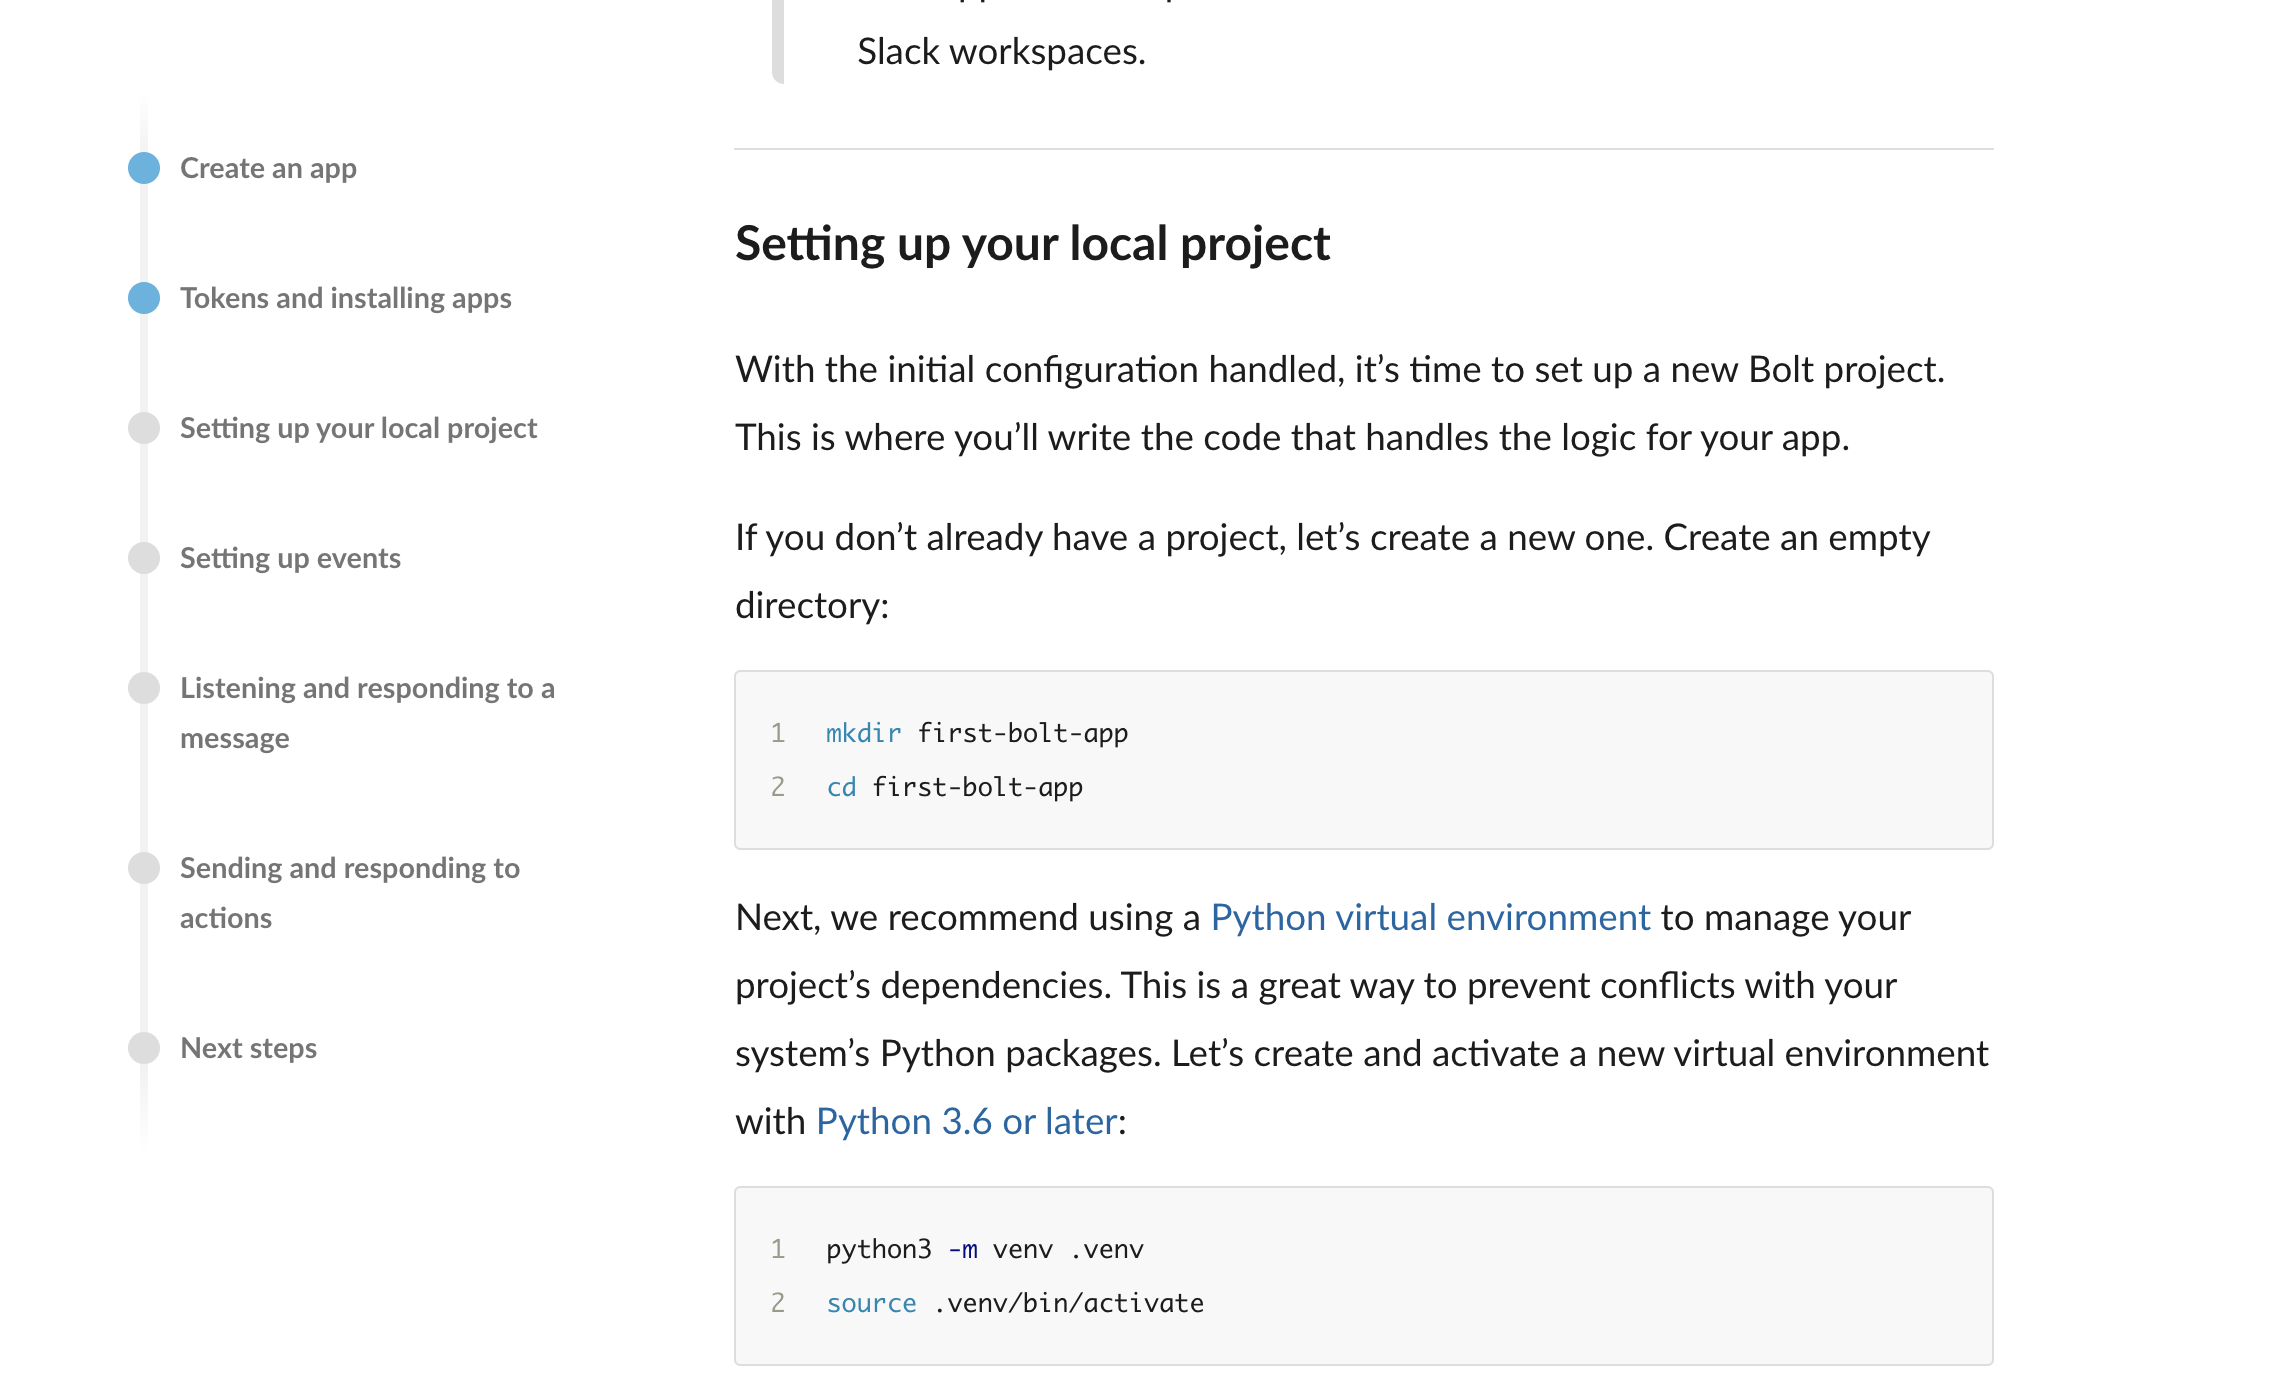Screen dimensions: 2274x1384
Task: Open the Create an app section
Action: (268, 168)
